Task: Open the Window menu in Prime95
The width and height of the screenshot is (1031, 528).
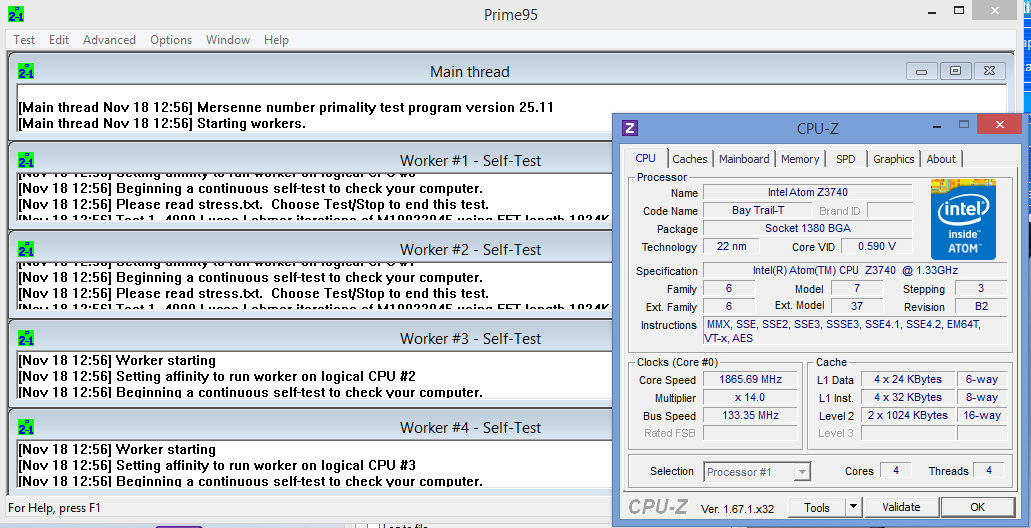Action: pos(228,40)
